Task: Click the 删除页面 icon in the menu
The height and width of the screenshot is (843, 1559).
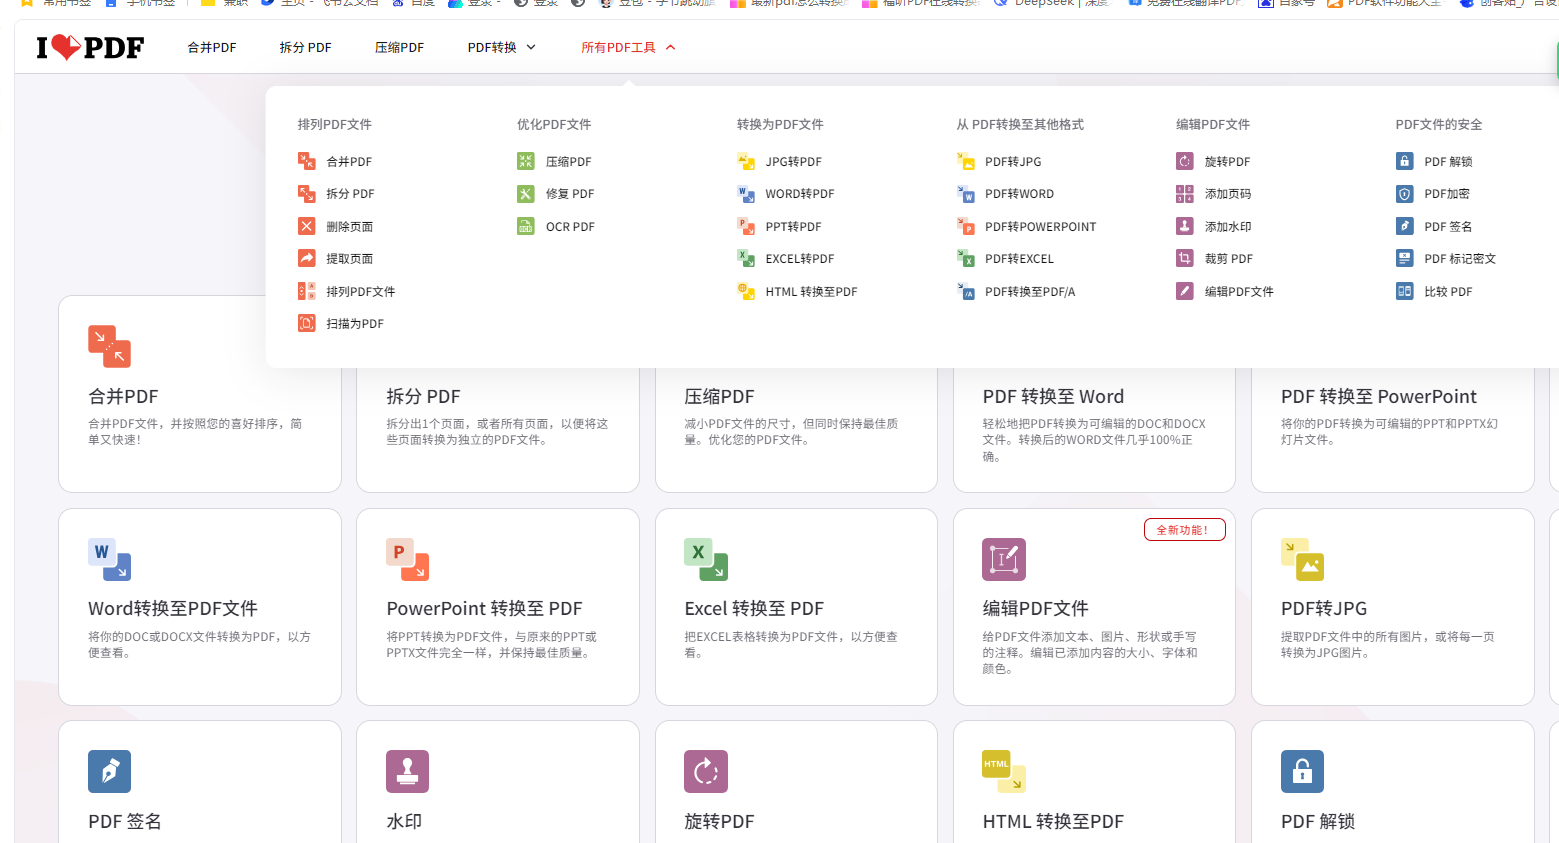Action: [306, 226]
